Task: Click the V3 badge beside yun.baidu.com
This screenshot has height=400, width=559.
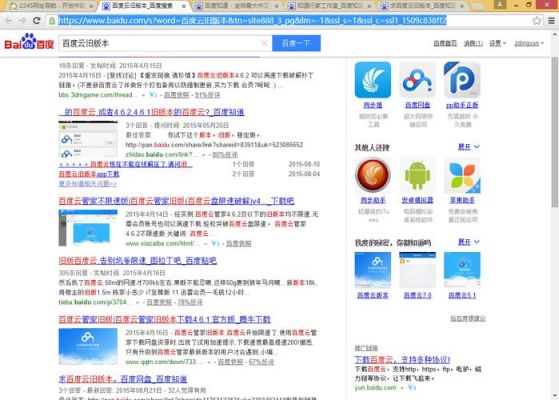Action: coord(411,388)
